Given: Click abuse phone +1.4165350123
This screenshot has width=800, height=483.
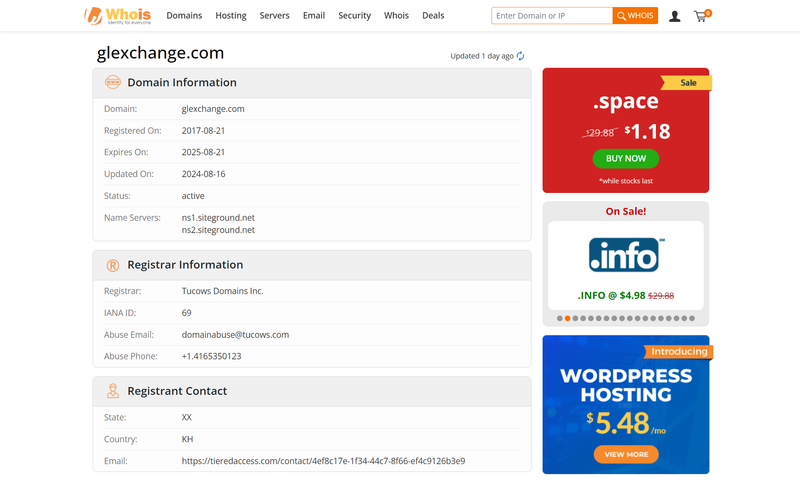Looking at the screenshot, I should 211,357.
